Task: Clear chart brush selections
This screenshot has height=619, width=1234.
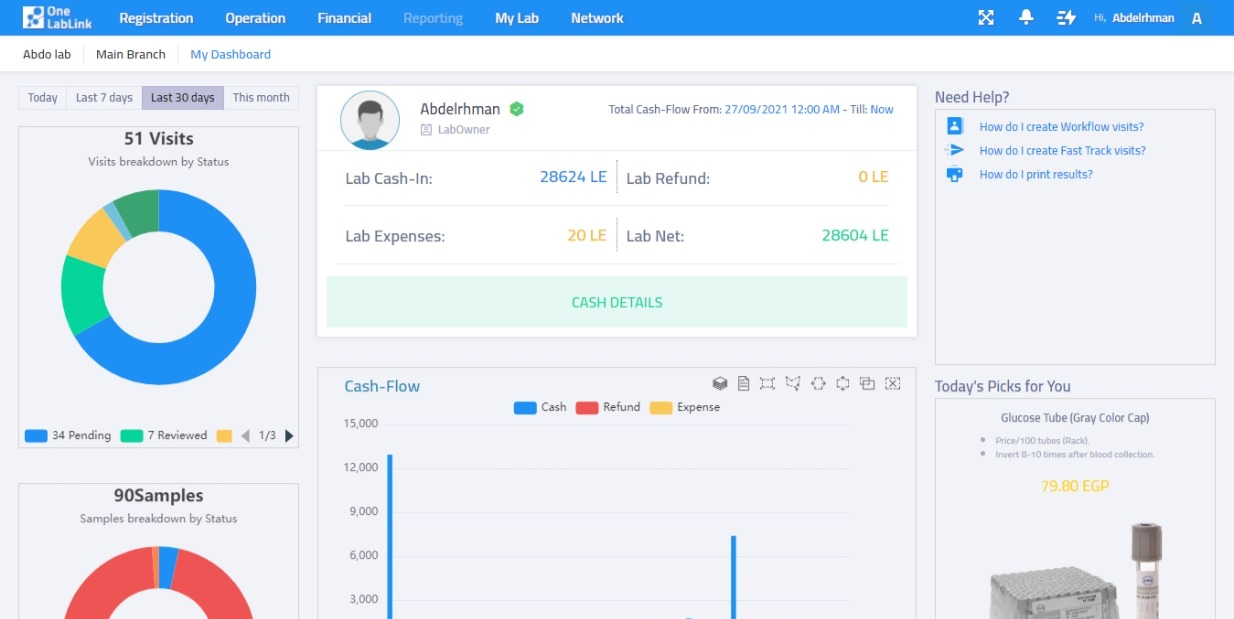Action: [893, 383]
